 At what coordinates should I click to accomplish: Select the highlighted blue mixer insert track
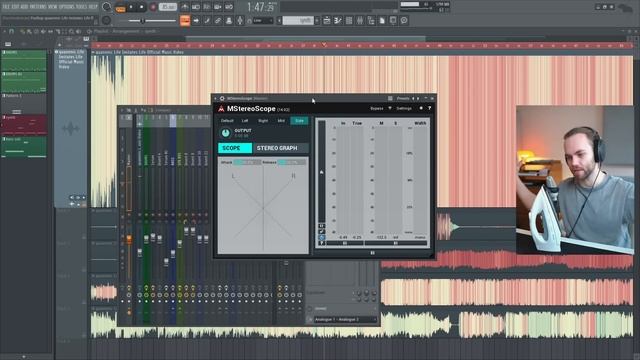173,163
